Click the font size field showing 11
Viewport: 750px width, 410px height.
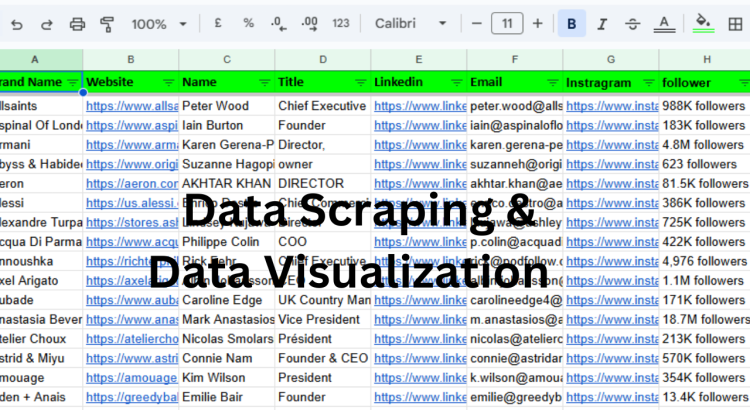tap(507, 23)
